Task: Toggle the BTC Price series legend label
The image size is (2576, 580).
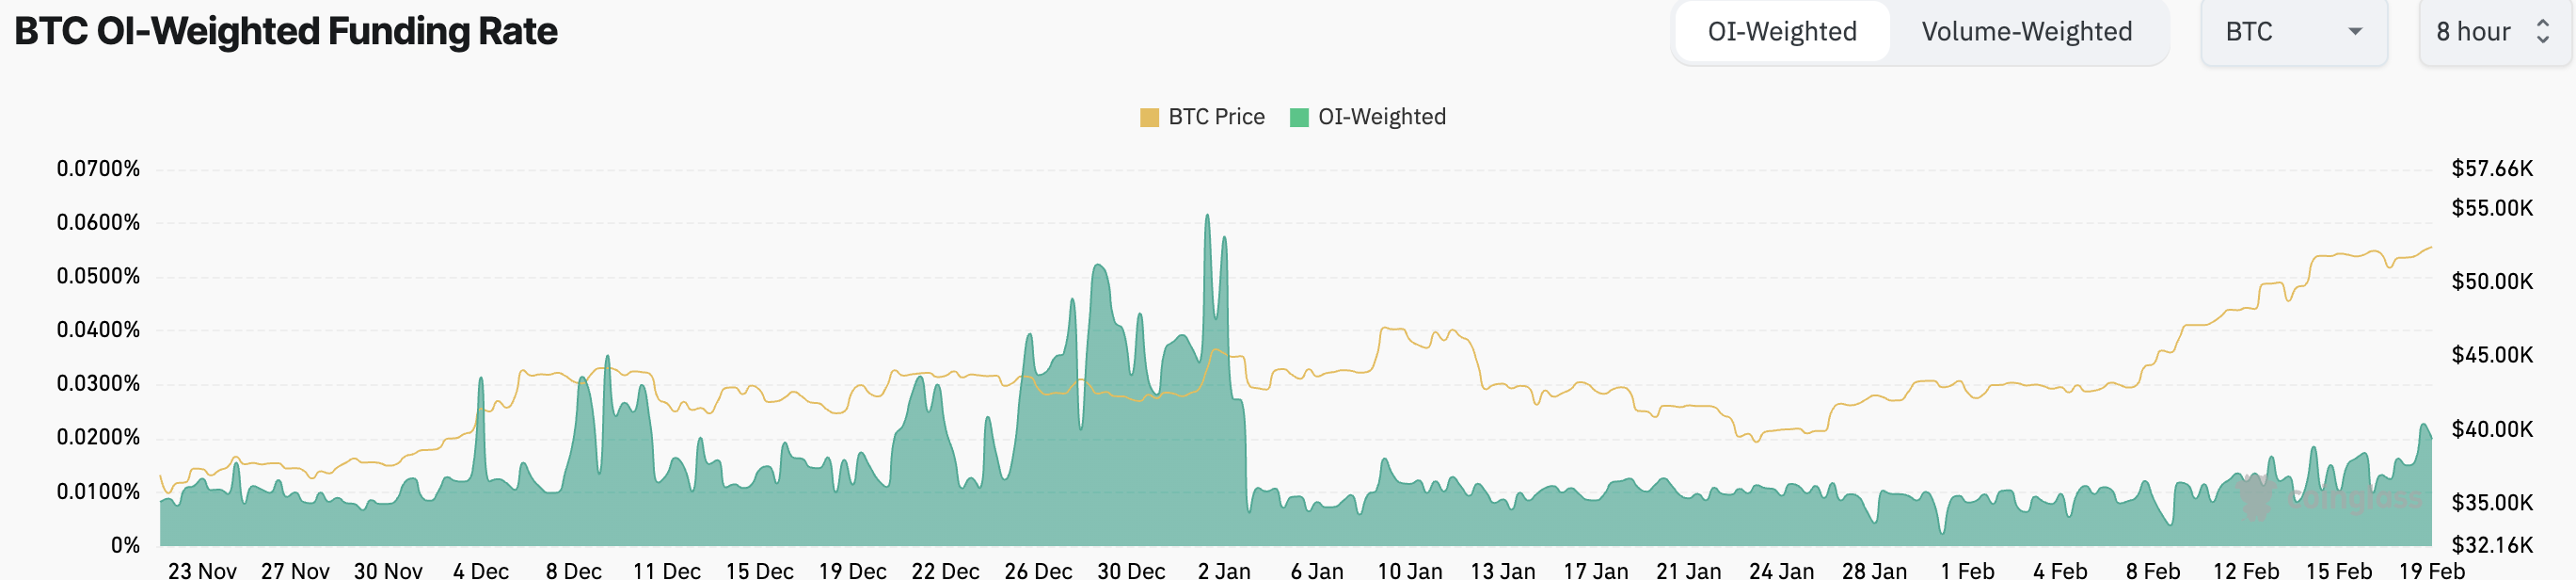Action: [1216, 117]
